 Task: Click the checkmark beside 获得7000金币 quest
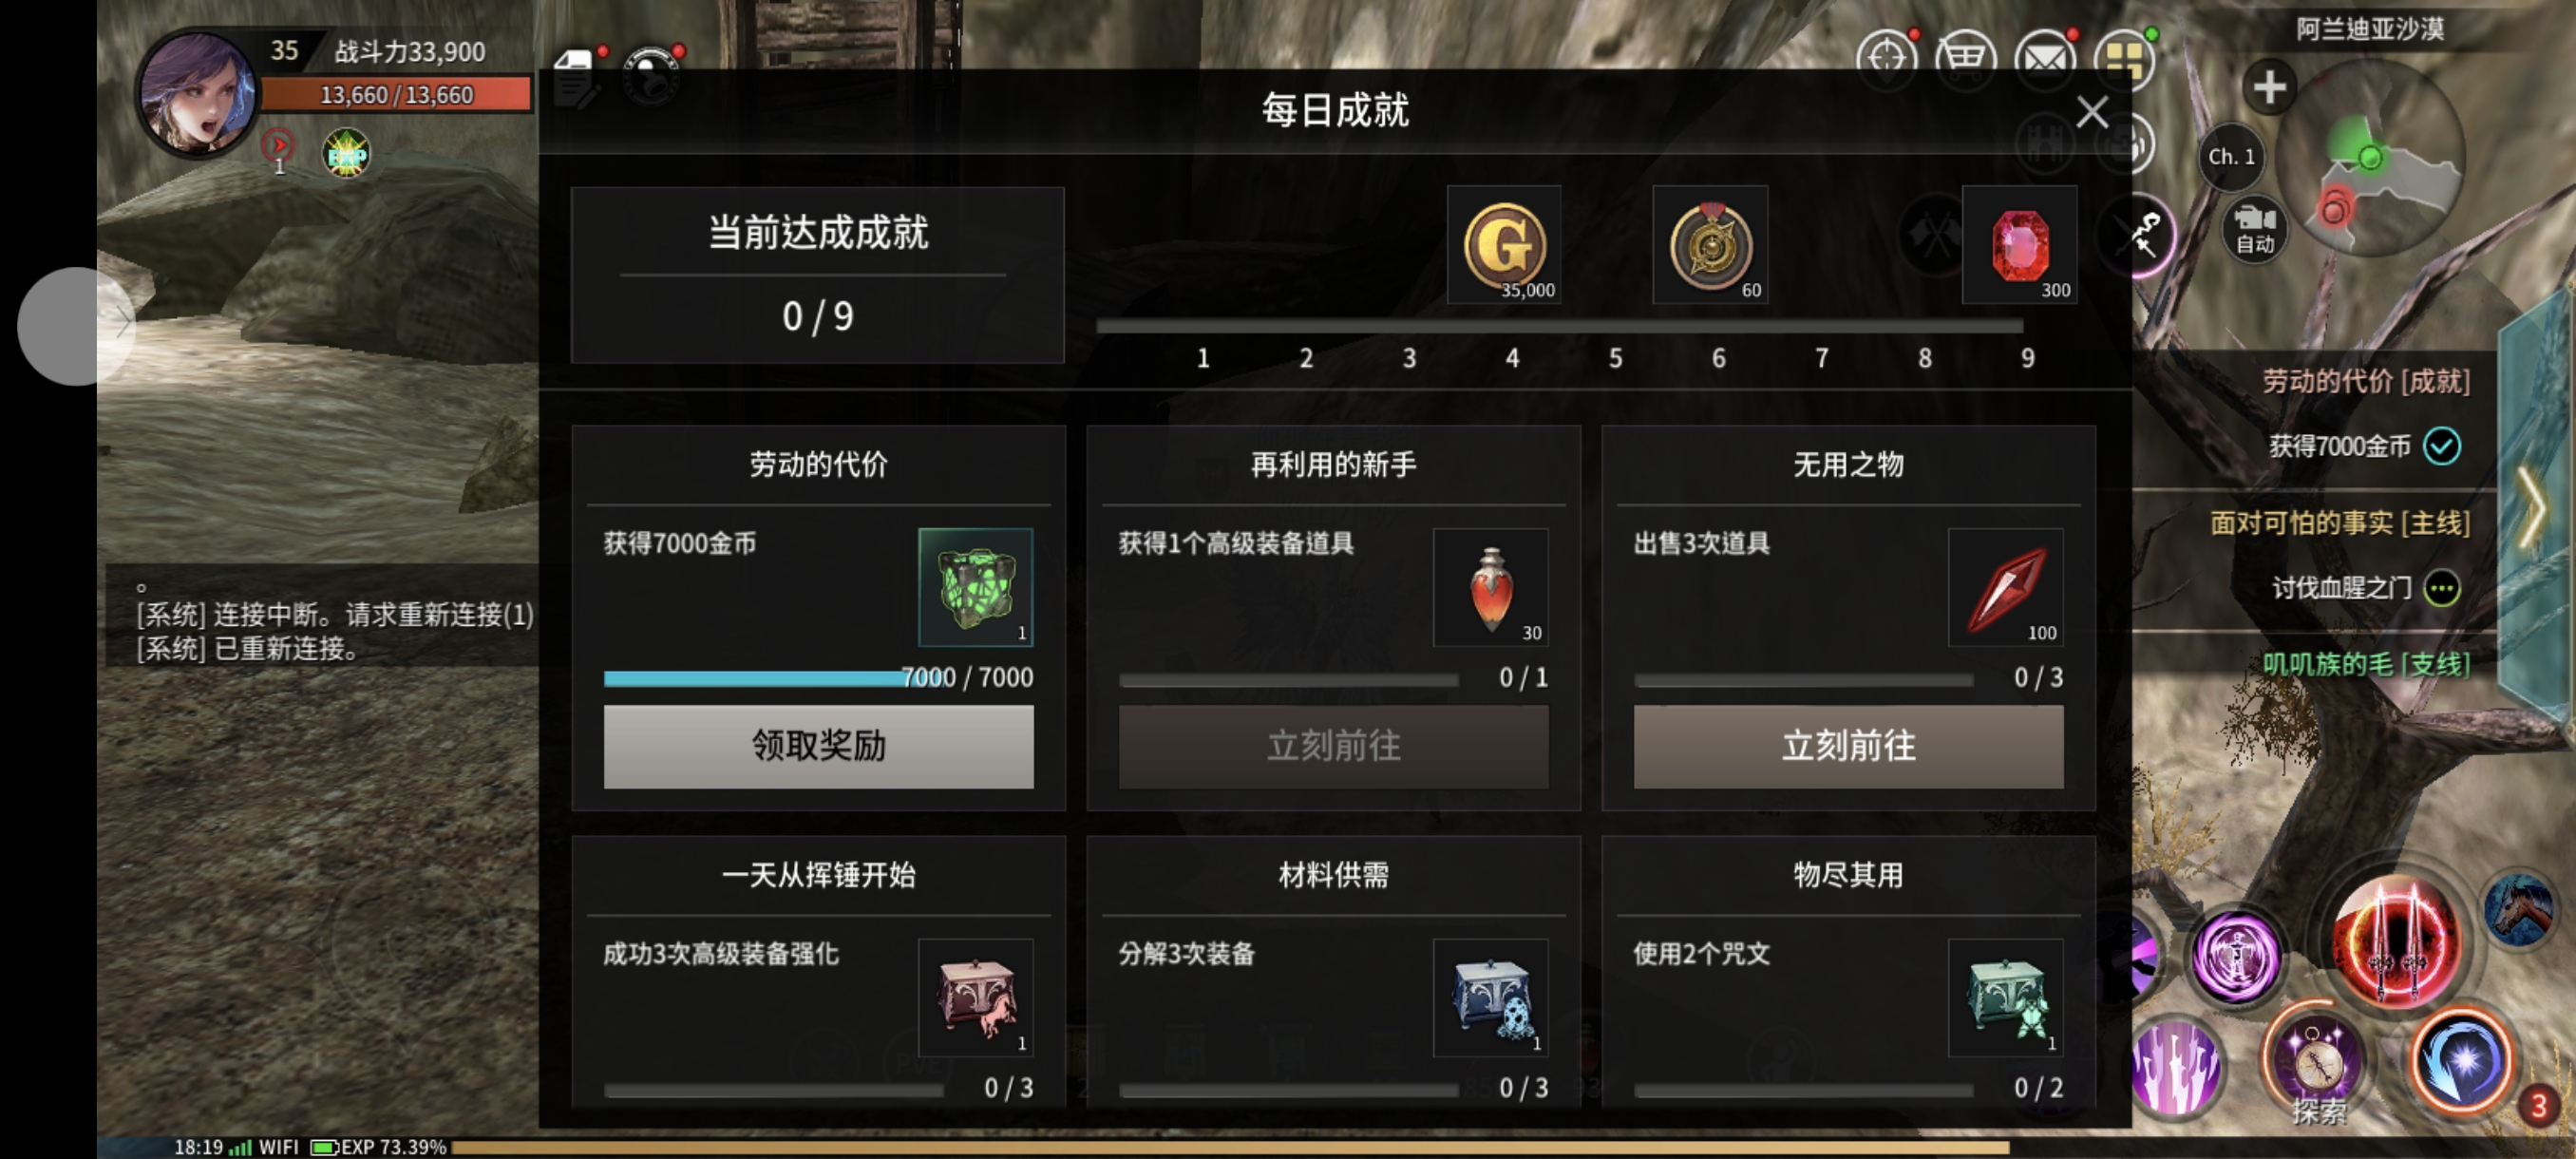[x=2441, y=446]
